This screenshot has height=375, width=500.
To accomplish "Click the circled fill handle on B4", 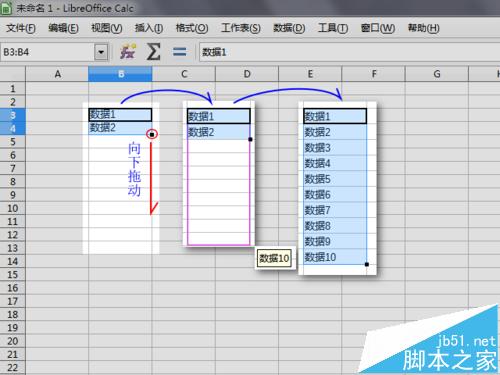I will click(x=152, y=134).
